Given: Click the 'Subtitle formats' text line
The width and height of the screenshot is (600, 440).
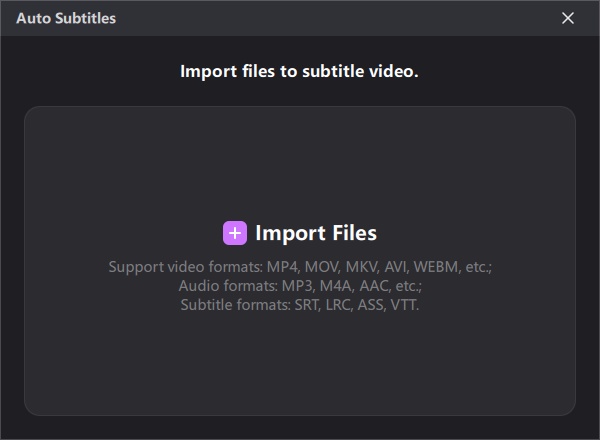Looking at the screenshot, I should (x=300, y=304).
